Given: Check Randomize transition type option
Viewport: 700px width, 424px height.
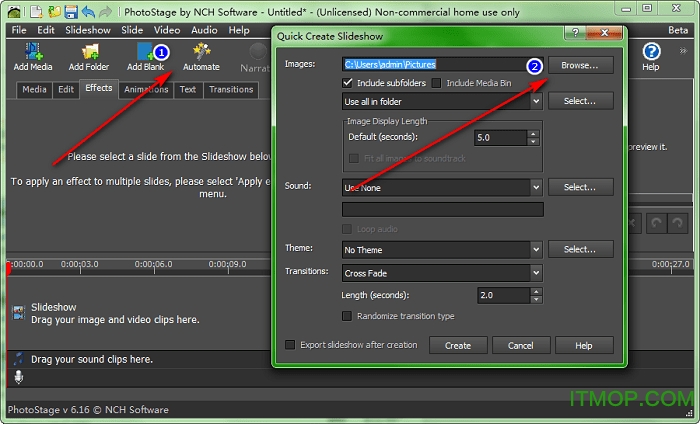Looking at the screenshot, I should click(x=348, y=316).
